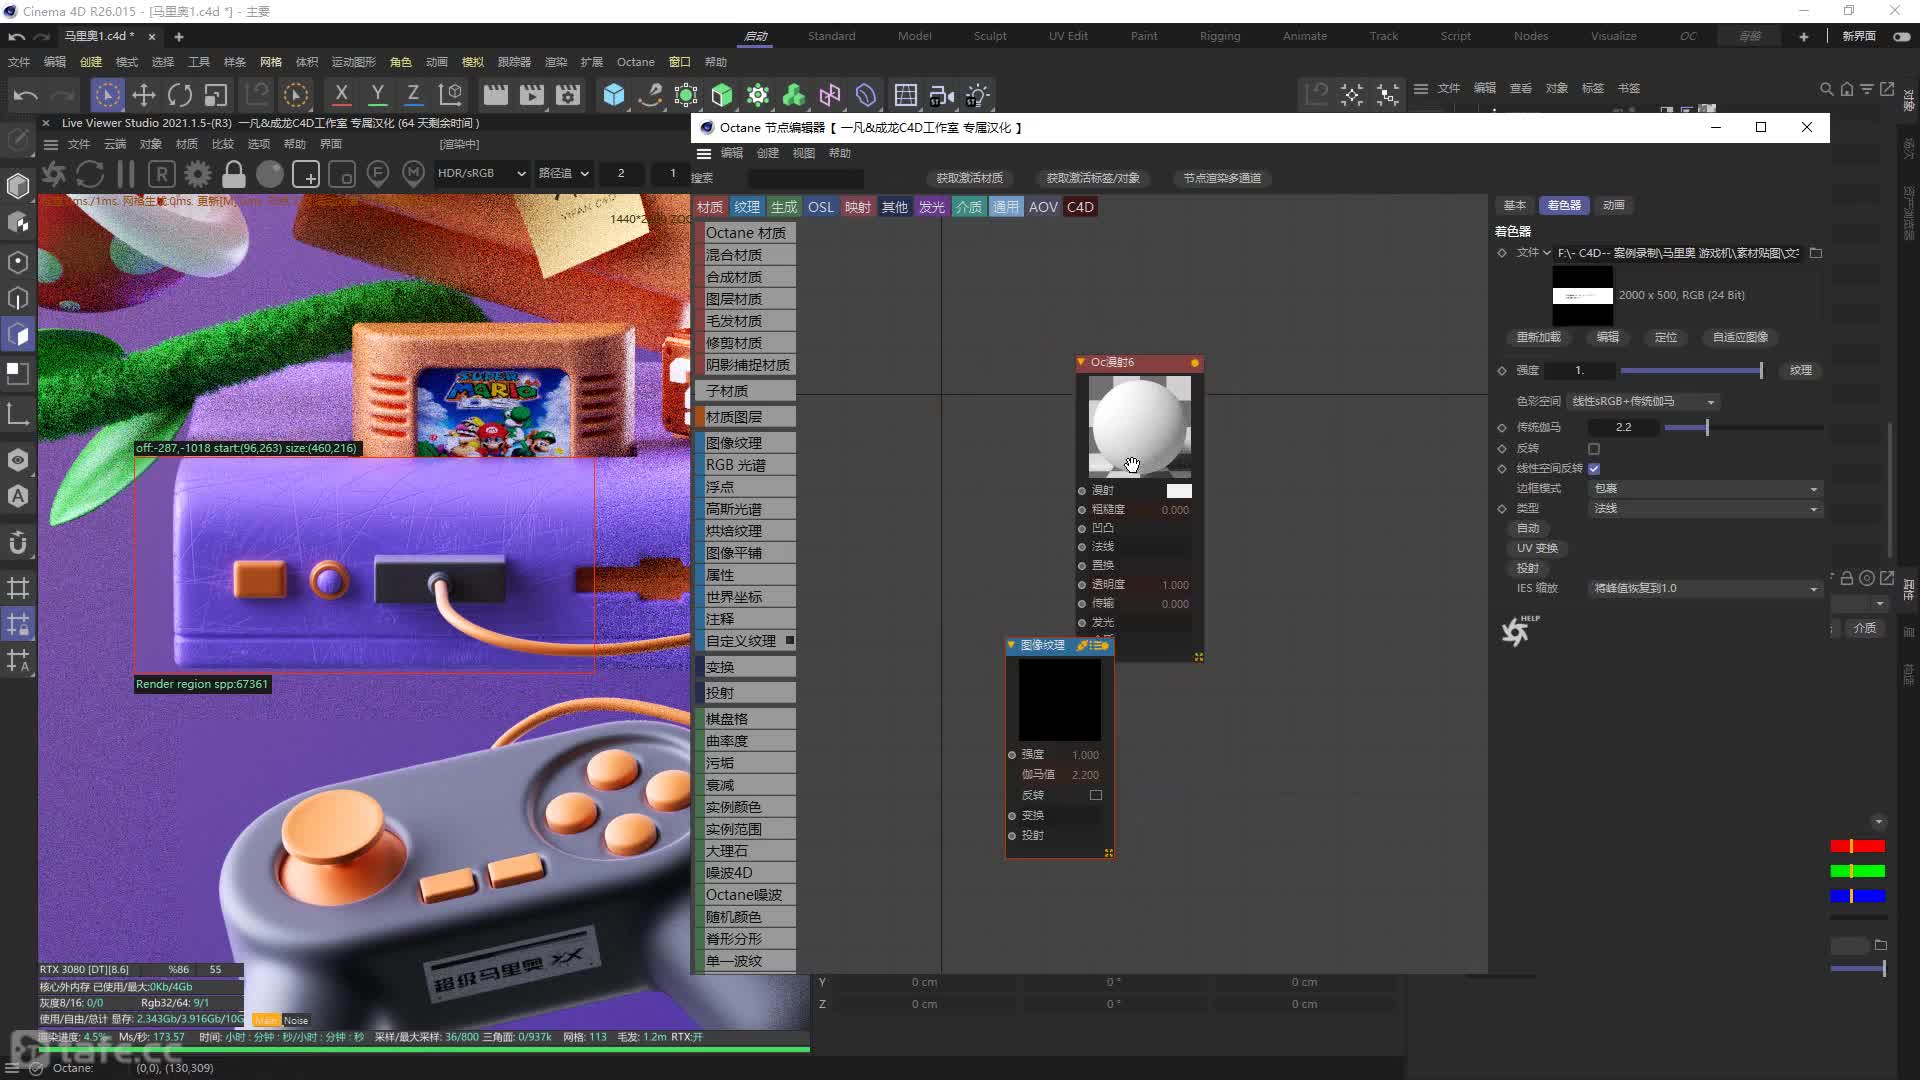Click Octane send-scene logo in Live Viewer
Viewport: 1920px width, 1080px height.
tap(53, 174)
